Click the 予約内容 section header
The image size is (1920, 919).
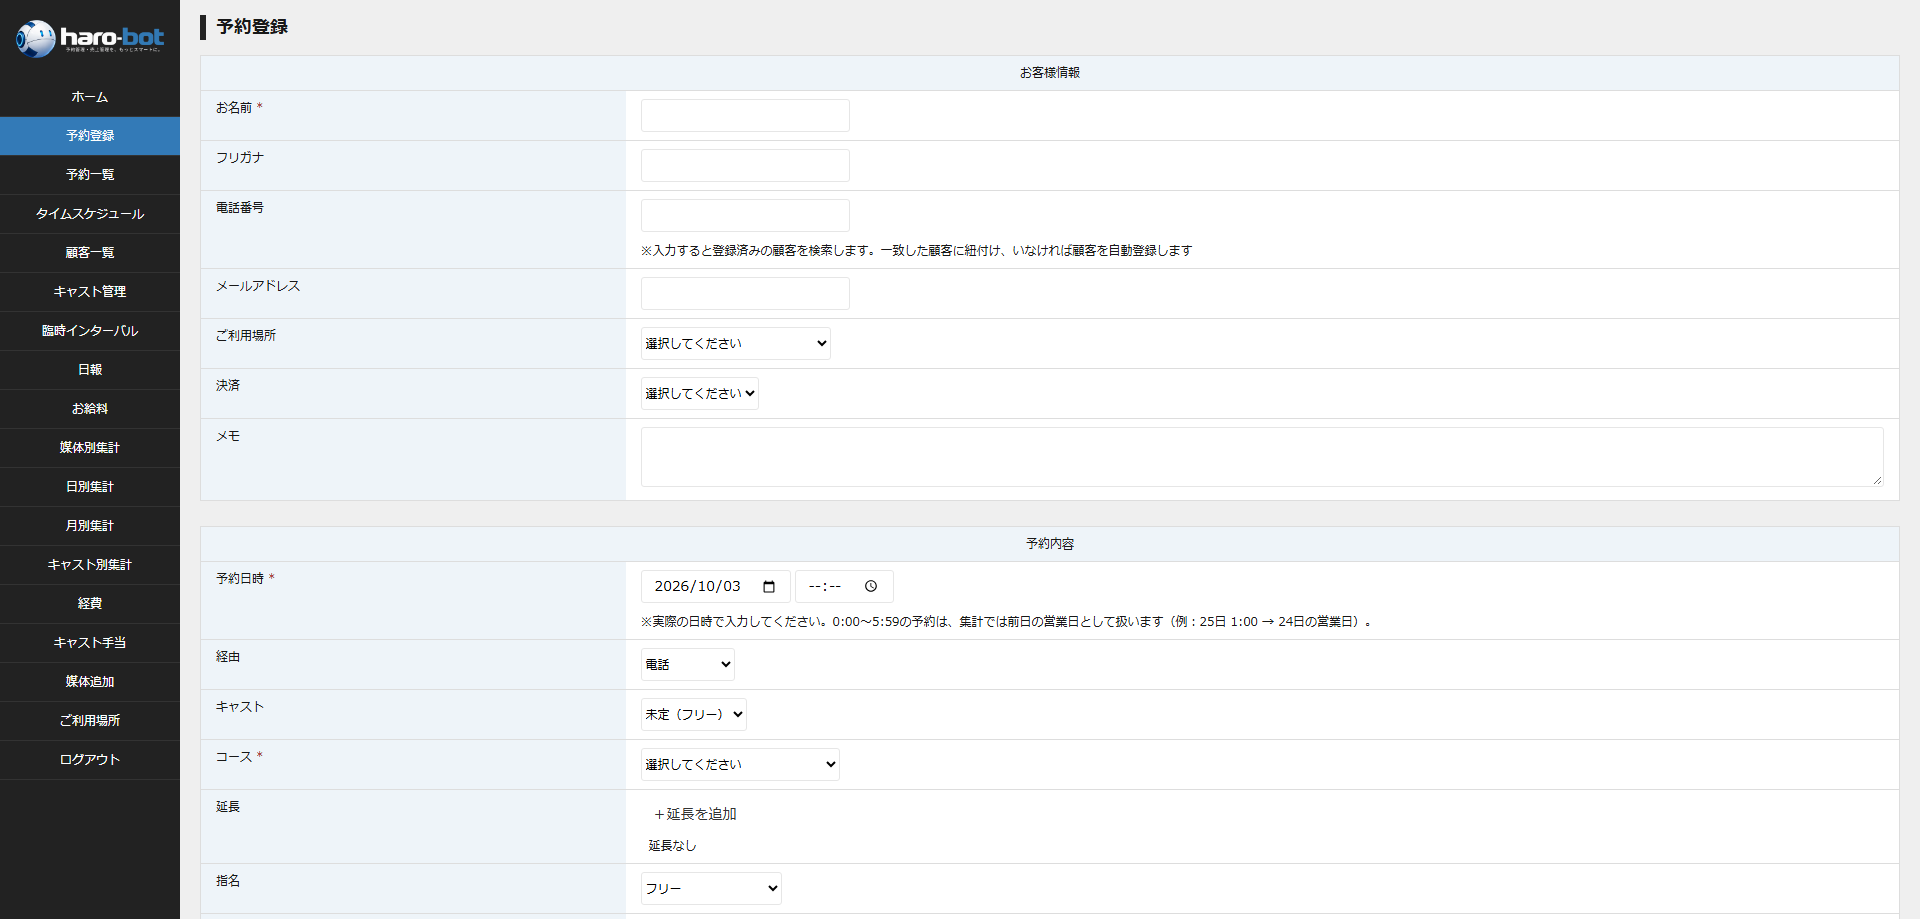1050,544
